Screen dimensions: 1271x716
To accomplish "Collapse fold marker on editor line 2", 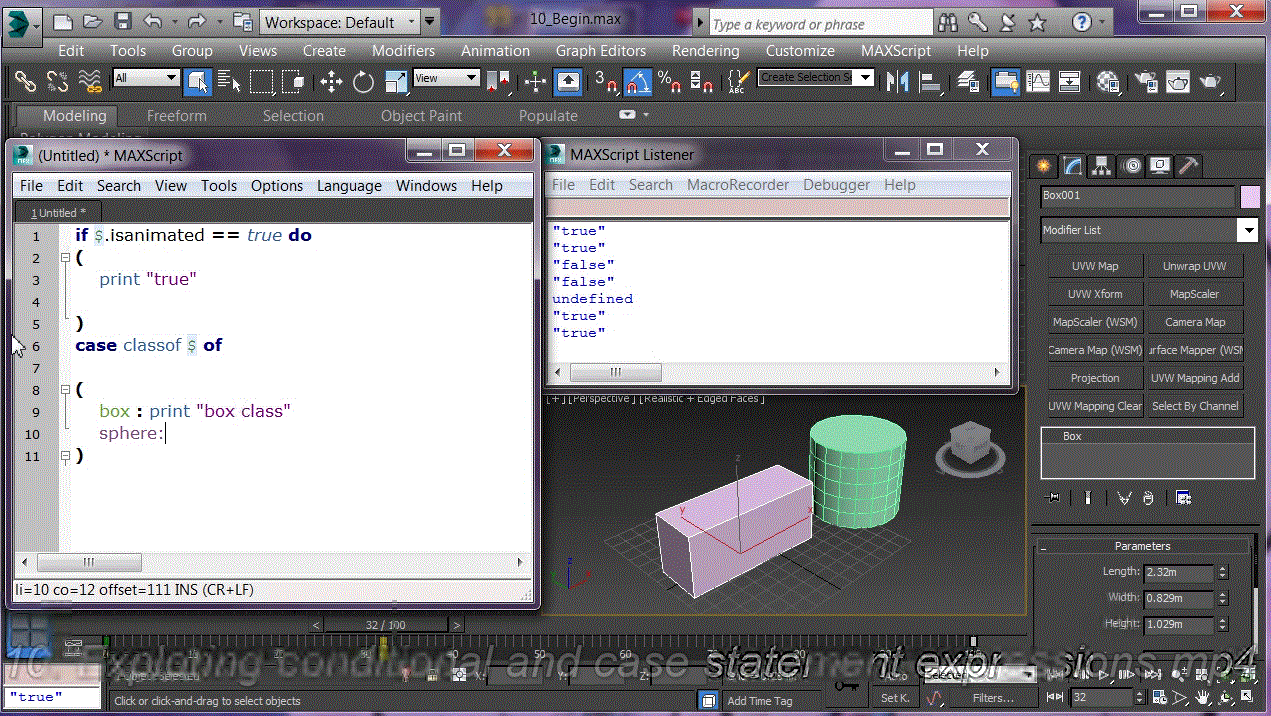I will click(66, 258).
